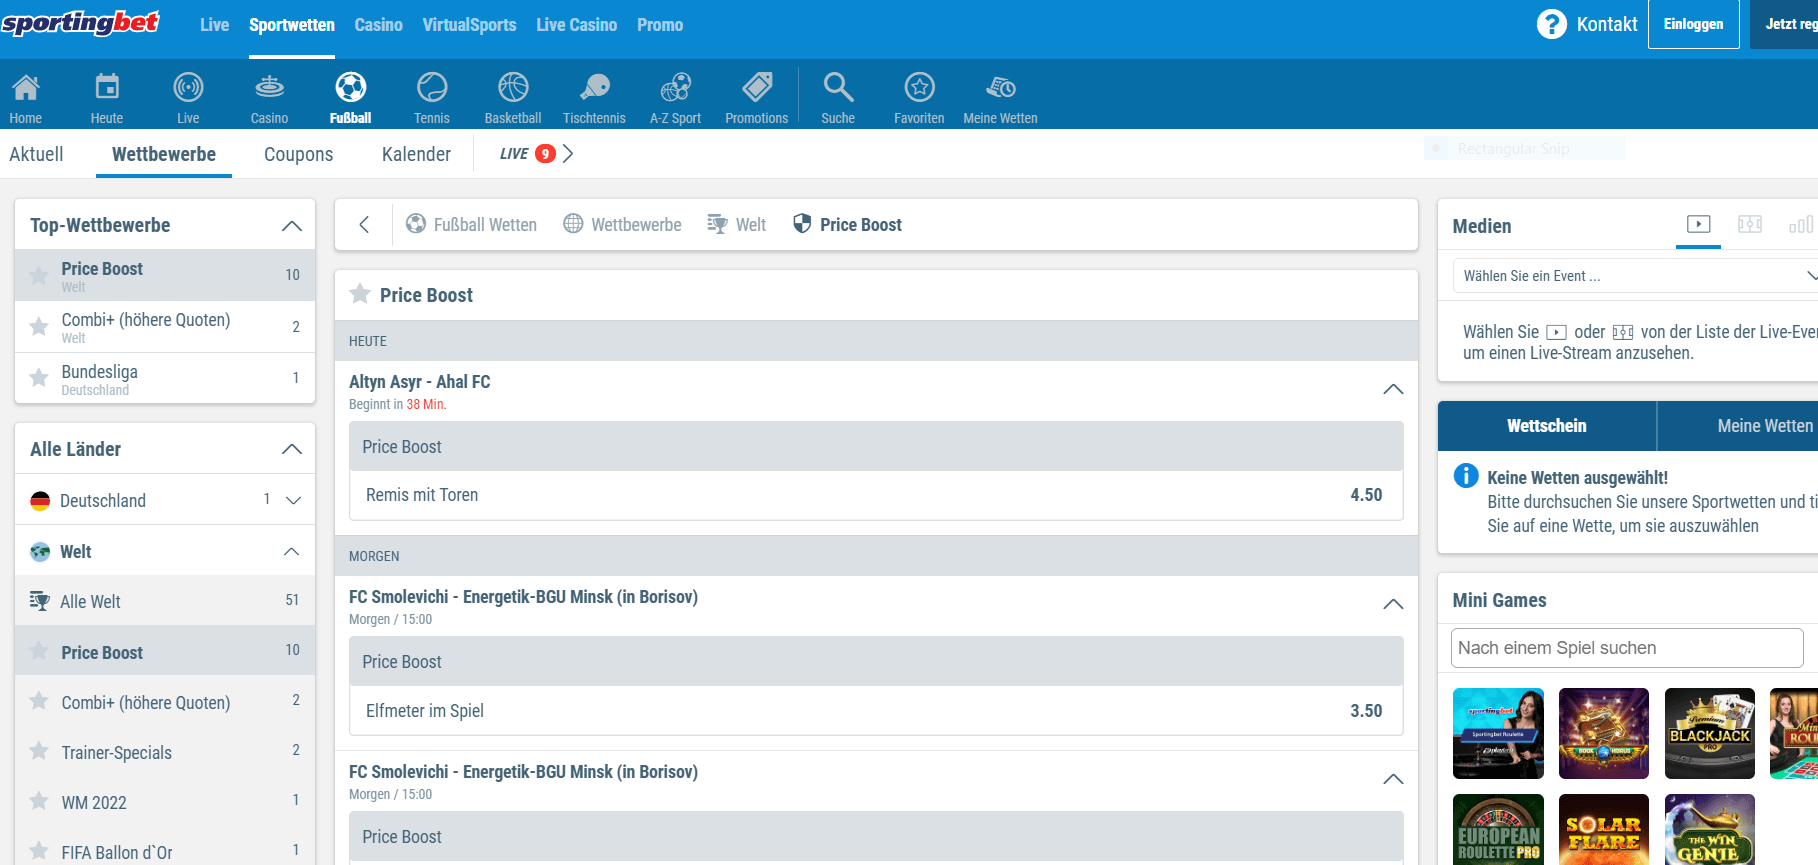Switch to the Coupons tab
The height and width of the screenshot is (865, 1818).
(x=298, y=154)
